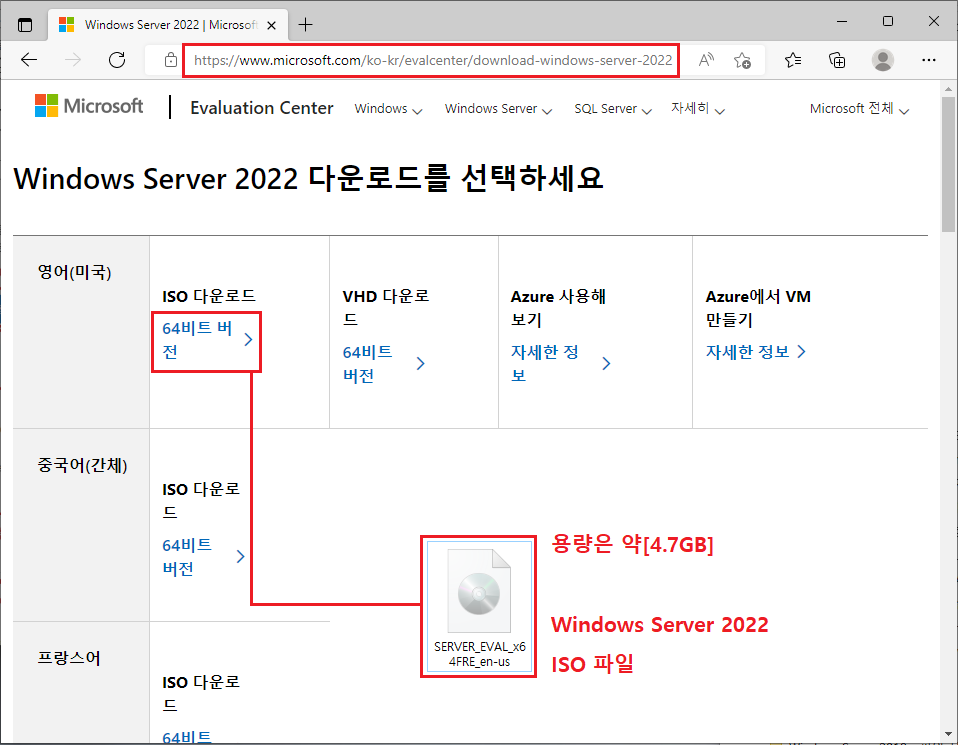Click the Microsoft logo
Screen dimensions: 958x745
click(x=89, y=106)
